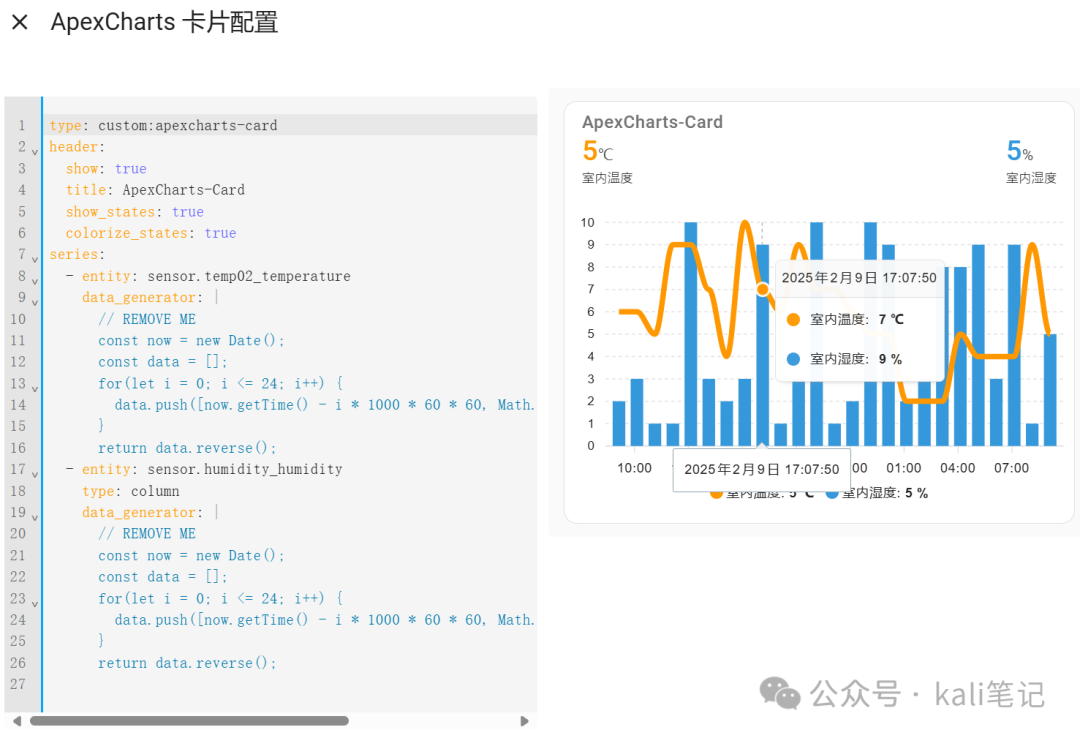Toggle the 室内湿度 series in the chart legend
This screenshot has height=738, width=1080.
tap(876, 493)
